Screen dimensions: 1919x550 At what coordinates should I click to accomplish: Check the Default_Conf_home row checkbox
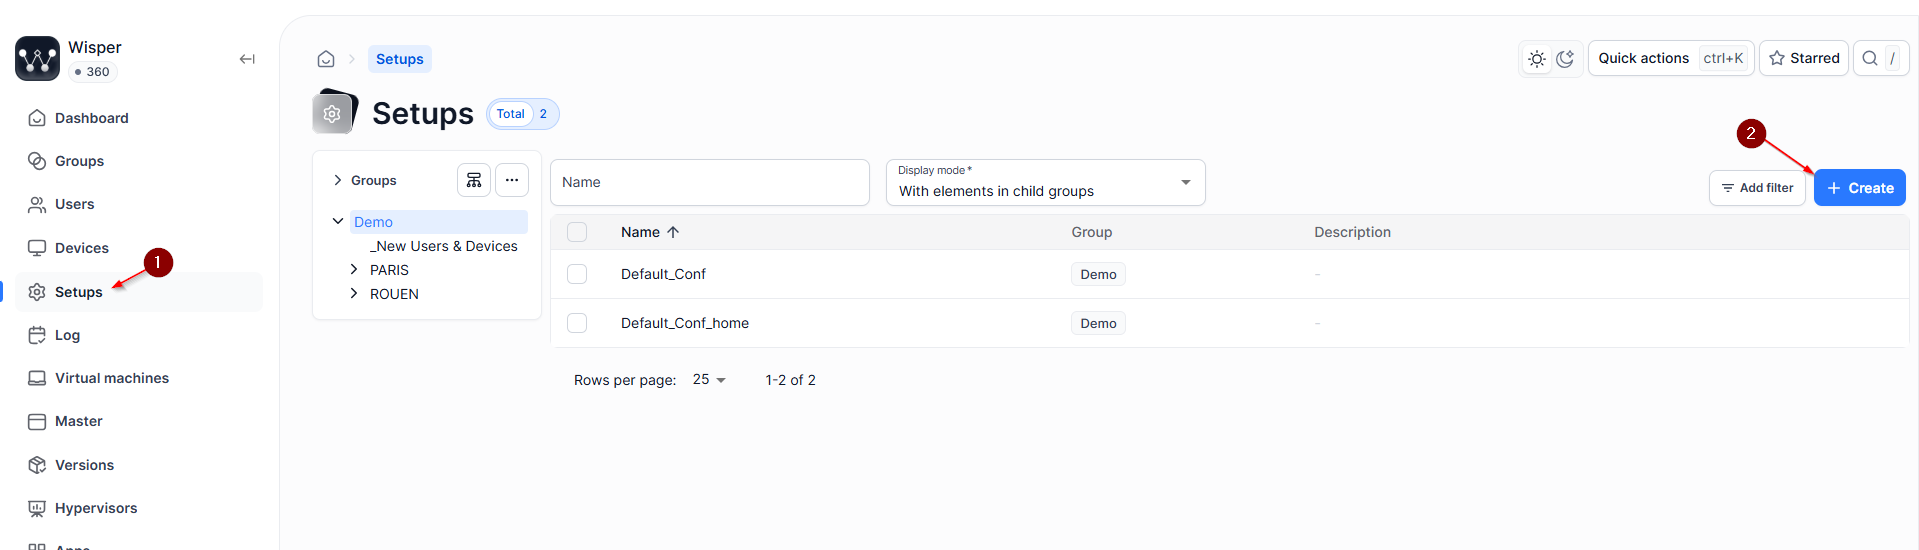(577, 323)
